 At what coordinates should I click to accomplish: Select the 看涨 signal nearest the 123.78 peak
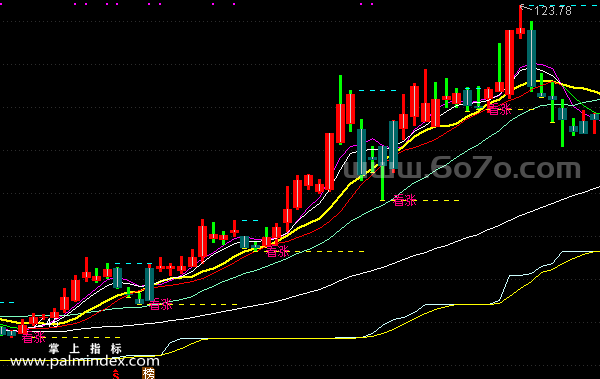pos(500,109)
